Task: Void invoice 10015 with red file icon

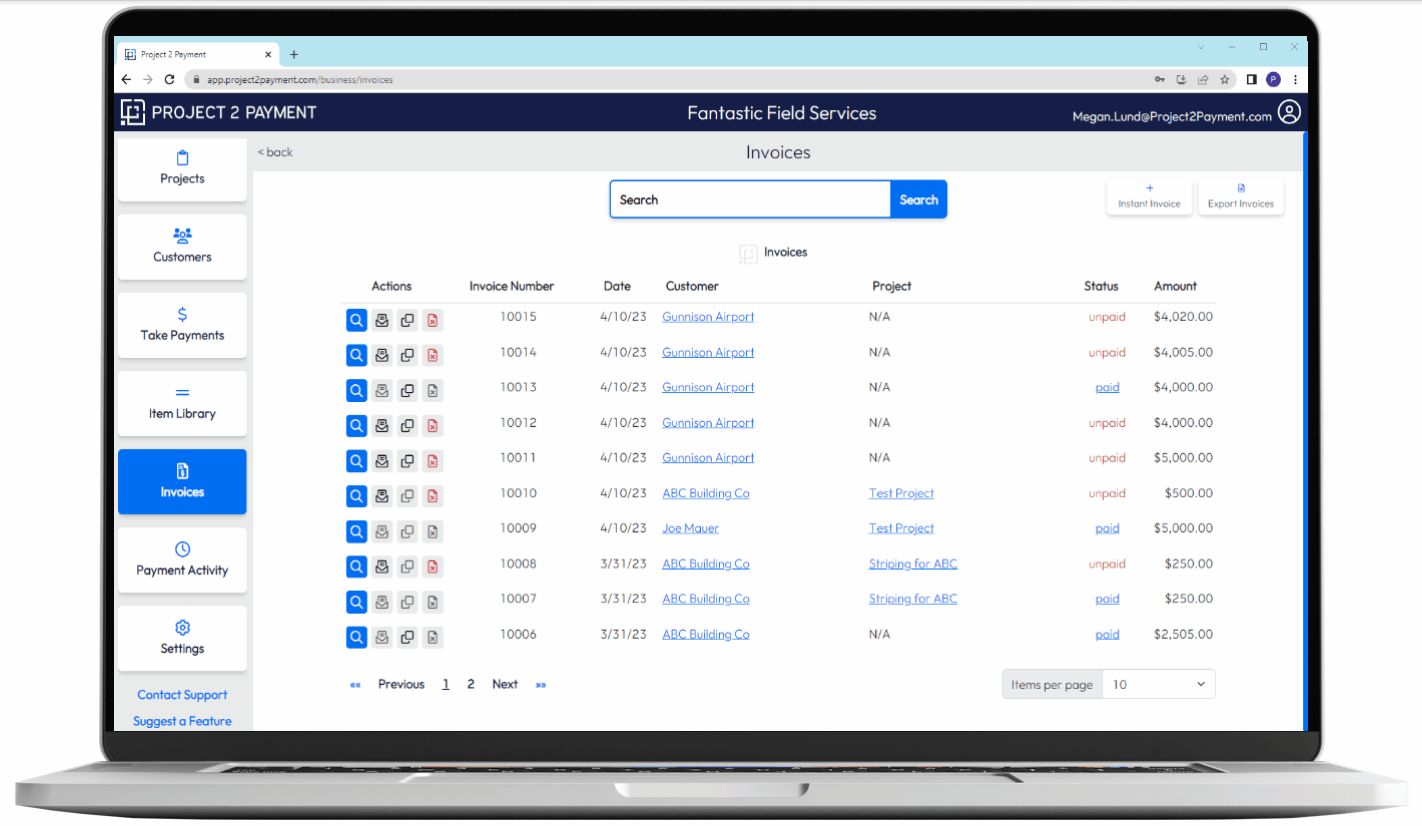Action: 432,320
